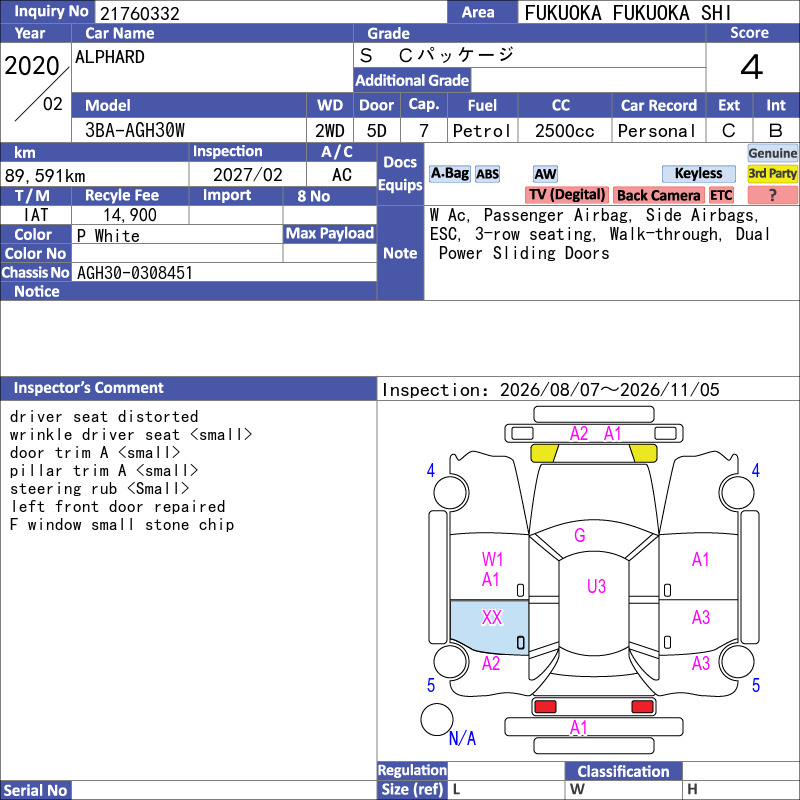Click color value P White
Viewport: 800px width, 800px height.
[x=108, y=236]
